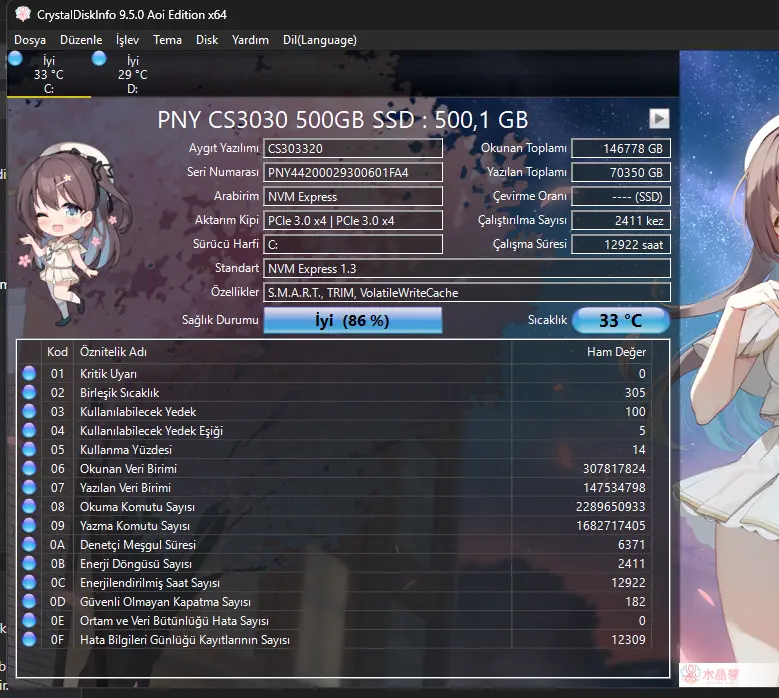Click the Sürücü Harfi C: field

tap(353, 244)
